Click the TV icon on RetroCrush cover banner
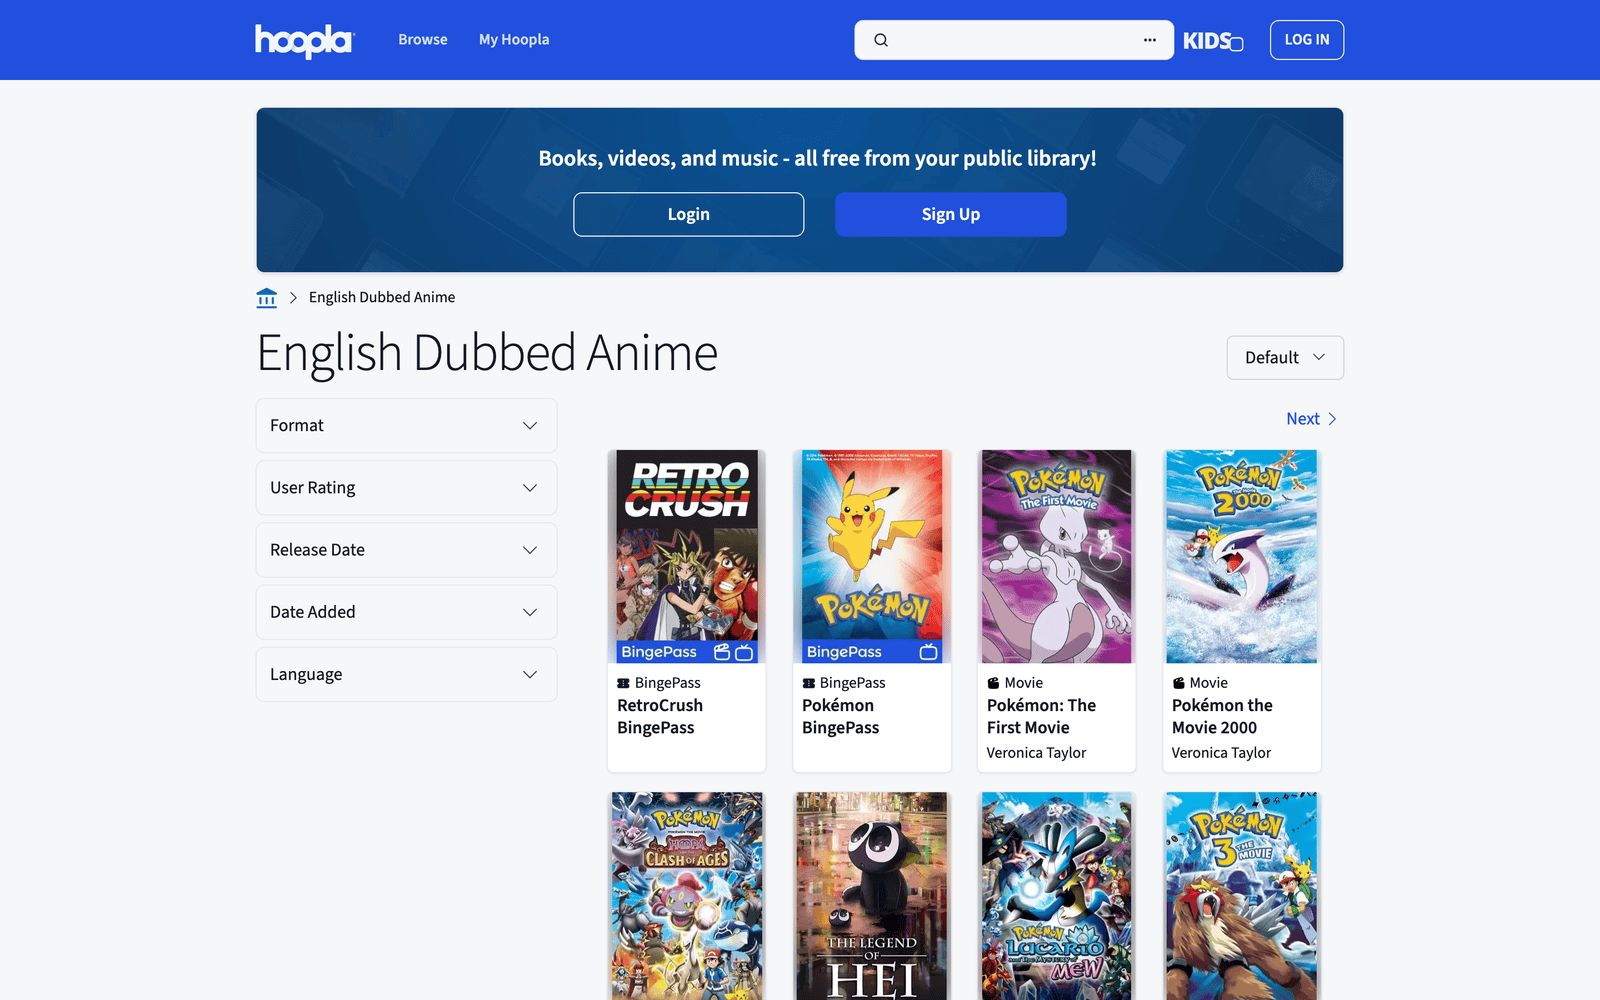Viewport: 1600px width, 1000px height. pyautogui.click(x=744, y=652)
